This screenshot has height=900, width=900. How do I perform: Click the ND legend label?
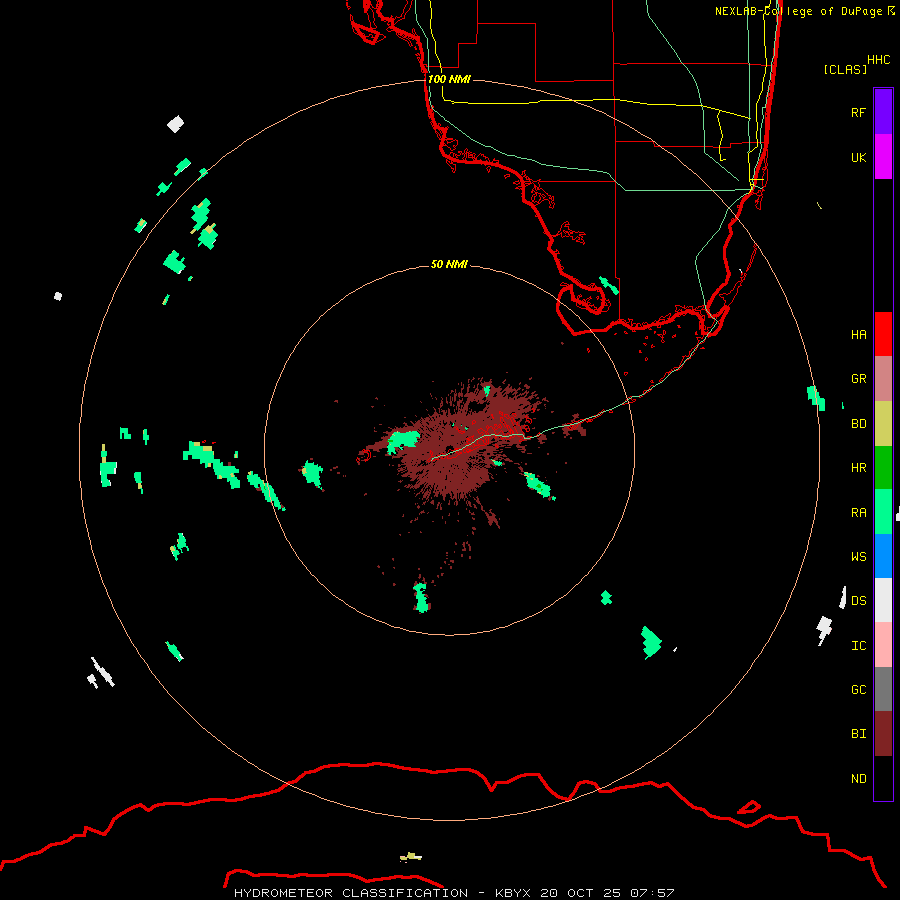(858, 779)
